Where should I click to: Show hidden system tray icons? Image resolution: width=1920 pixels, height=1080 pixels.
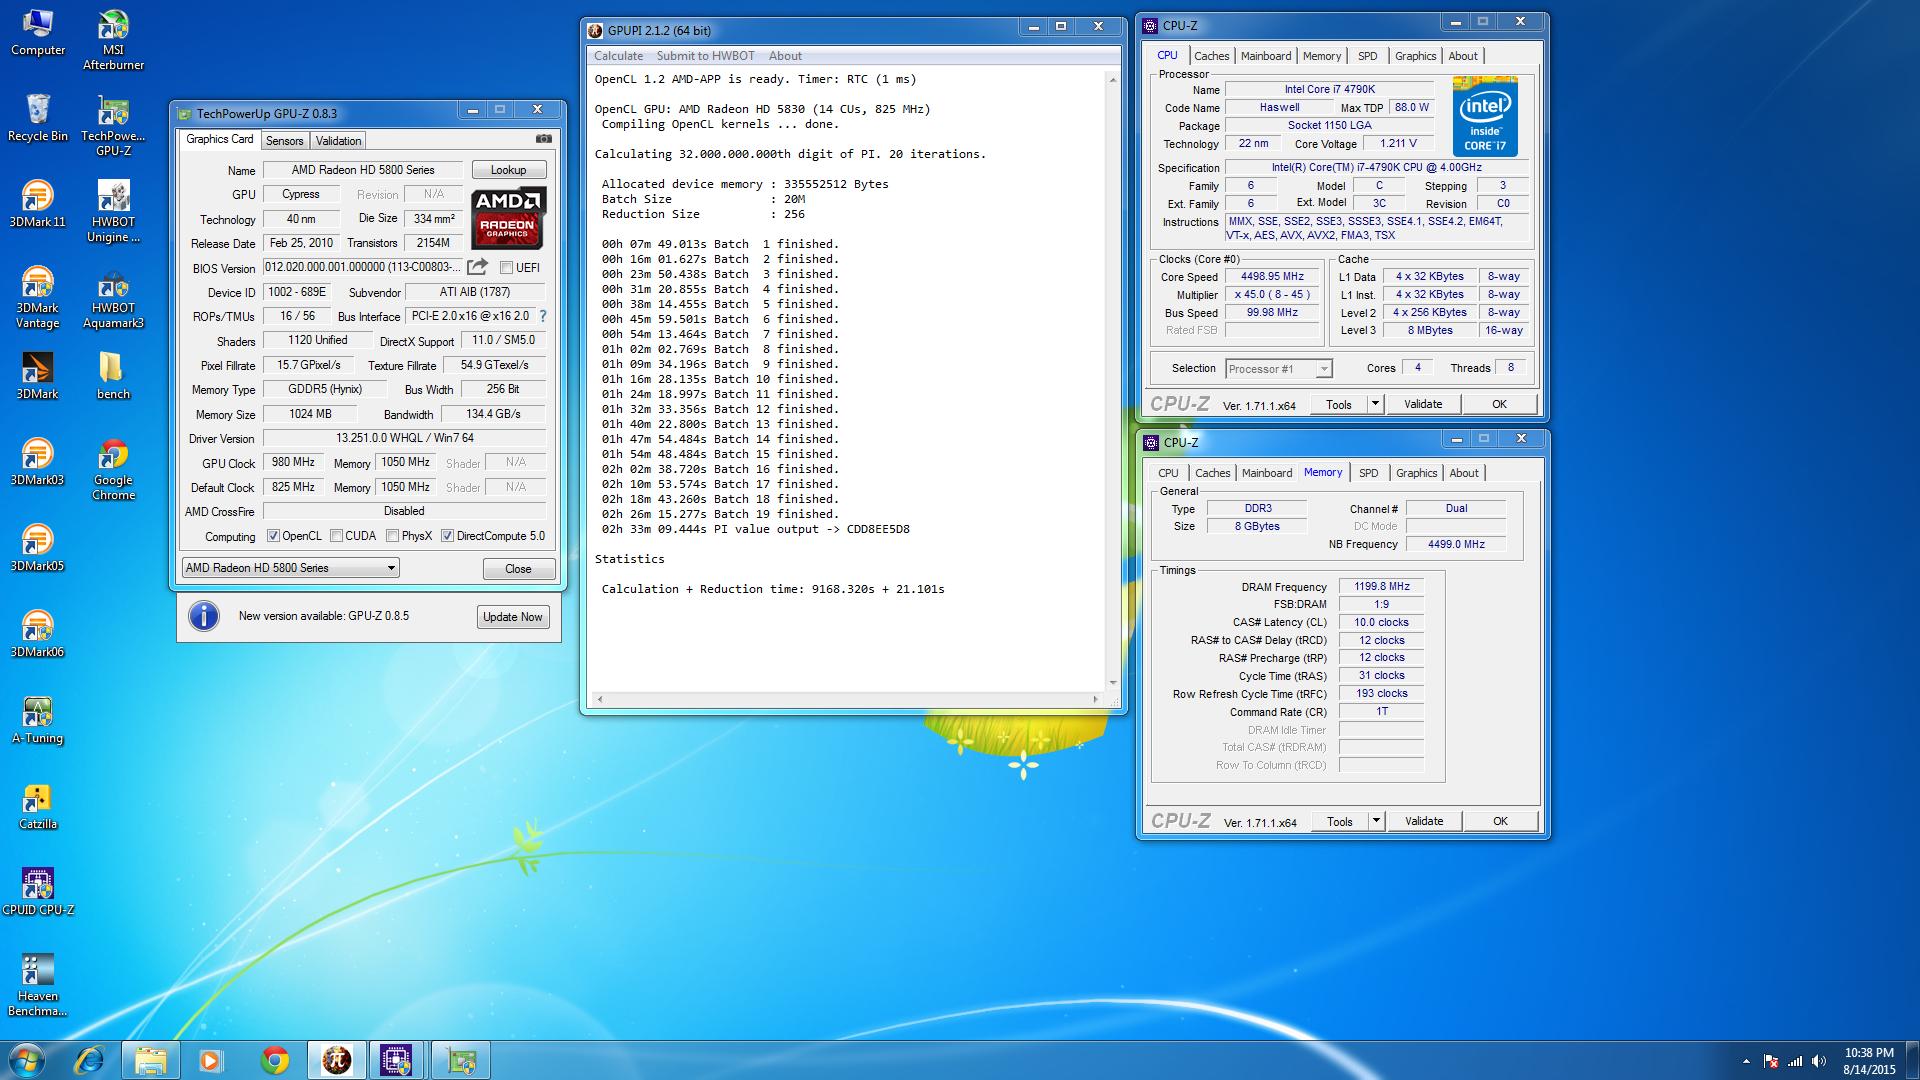(x=1746, y=1061)
